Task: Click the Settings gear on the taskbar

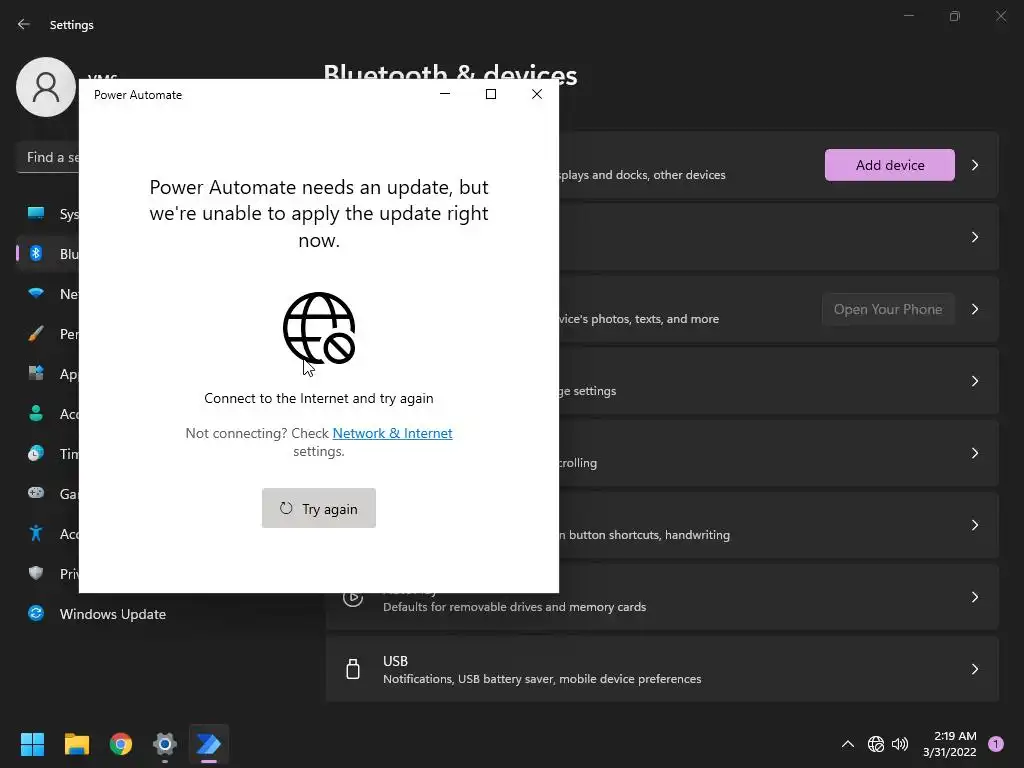Action: click(x=165, y=744)
